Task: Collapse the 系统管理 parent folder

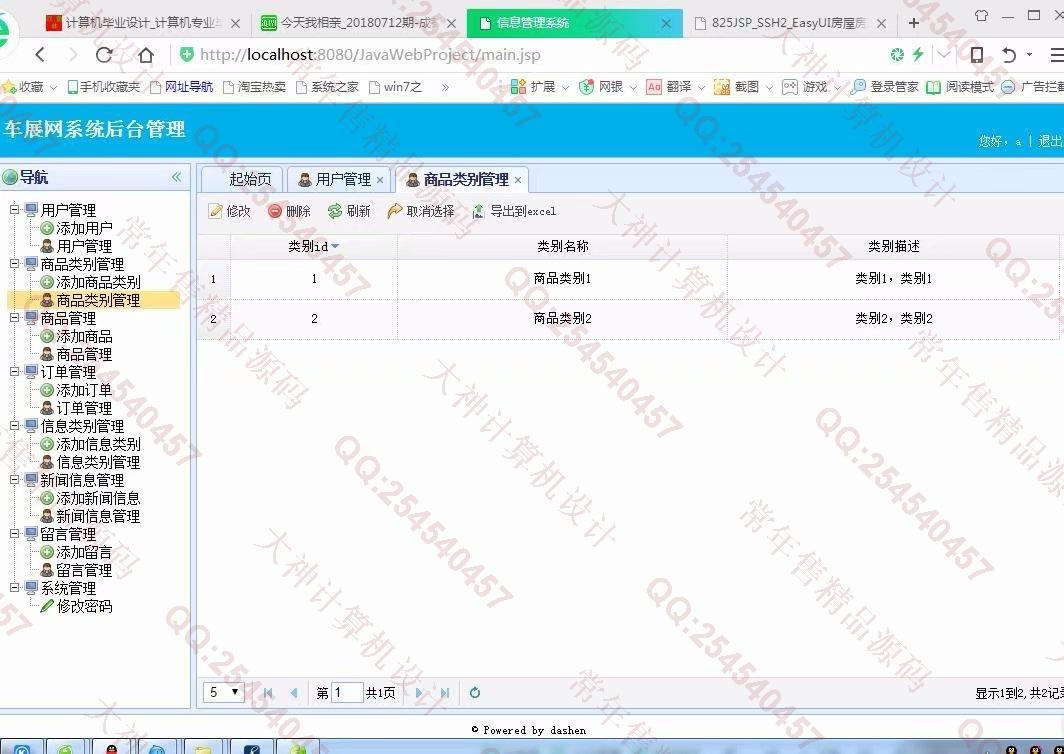Action: click(14, 587)
